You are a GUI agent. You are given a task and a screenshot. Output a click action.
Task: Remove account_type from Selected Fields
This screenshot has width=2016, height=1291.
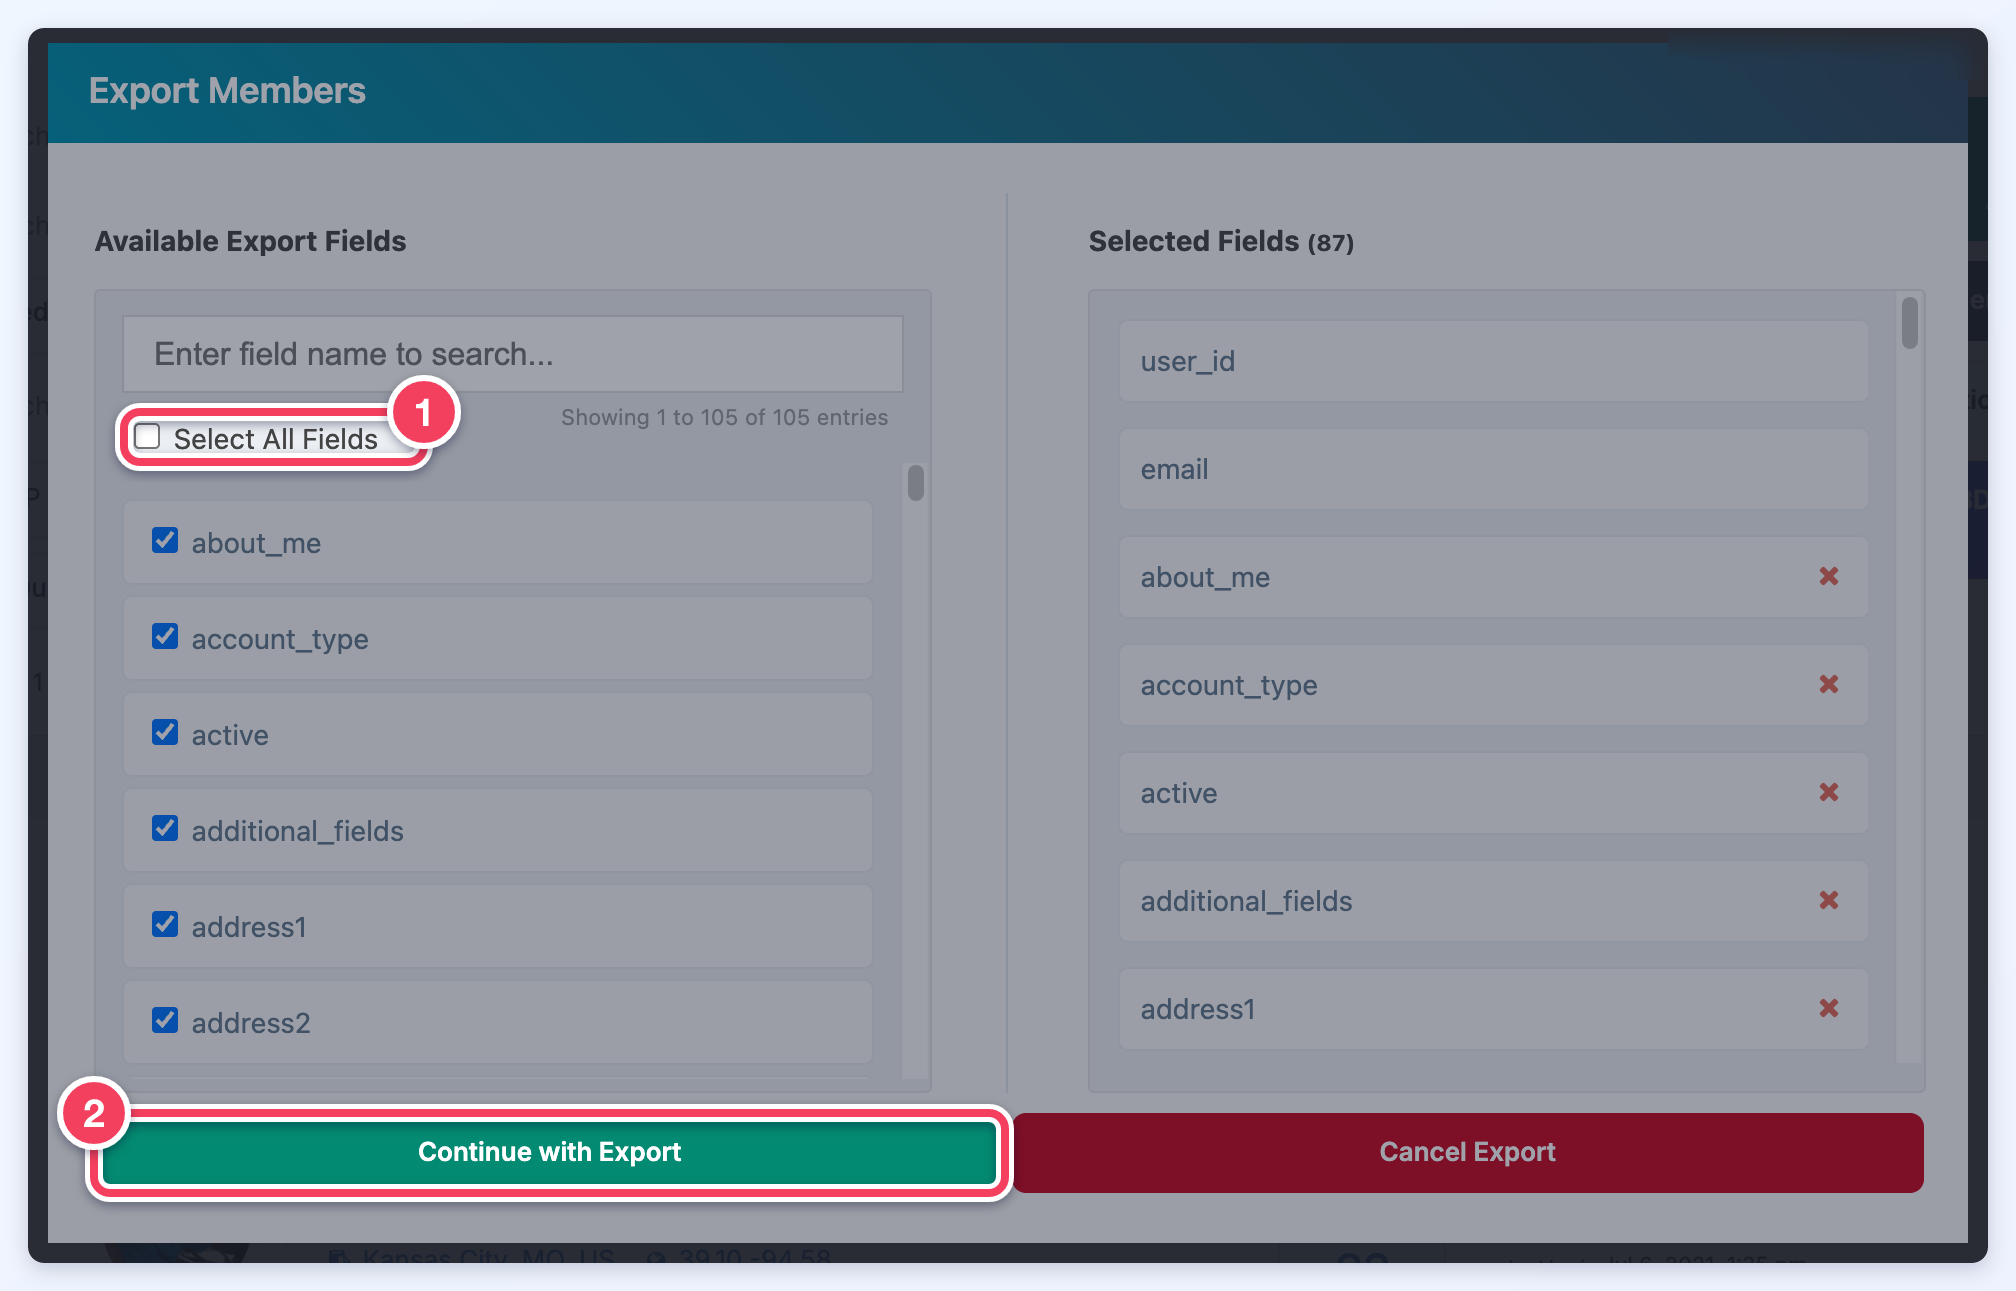1828,684
